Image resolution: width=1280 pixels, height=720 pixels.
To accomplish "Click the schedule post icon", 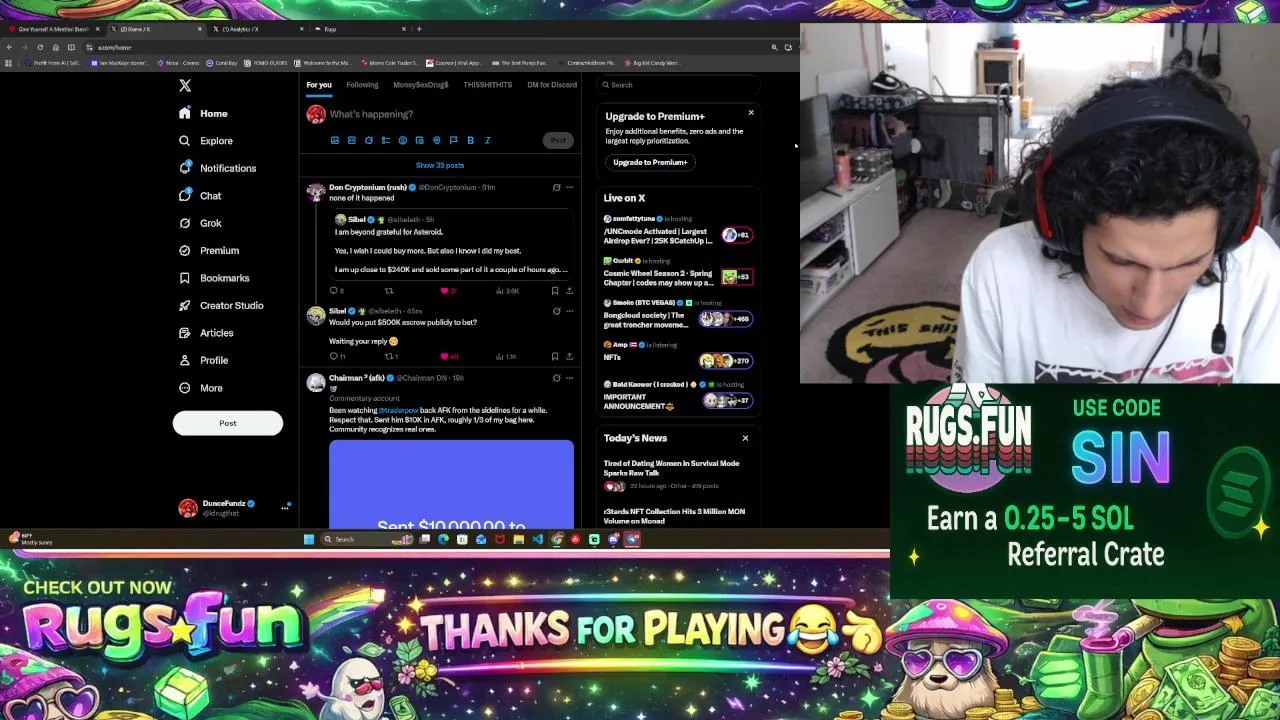I will [420, 140].
